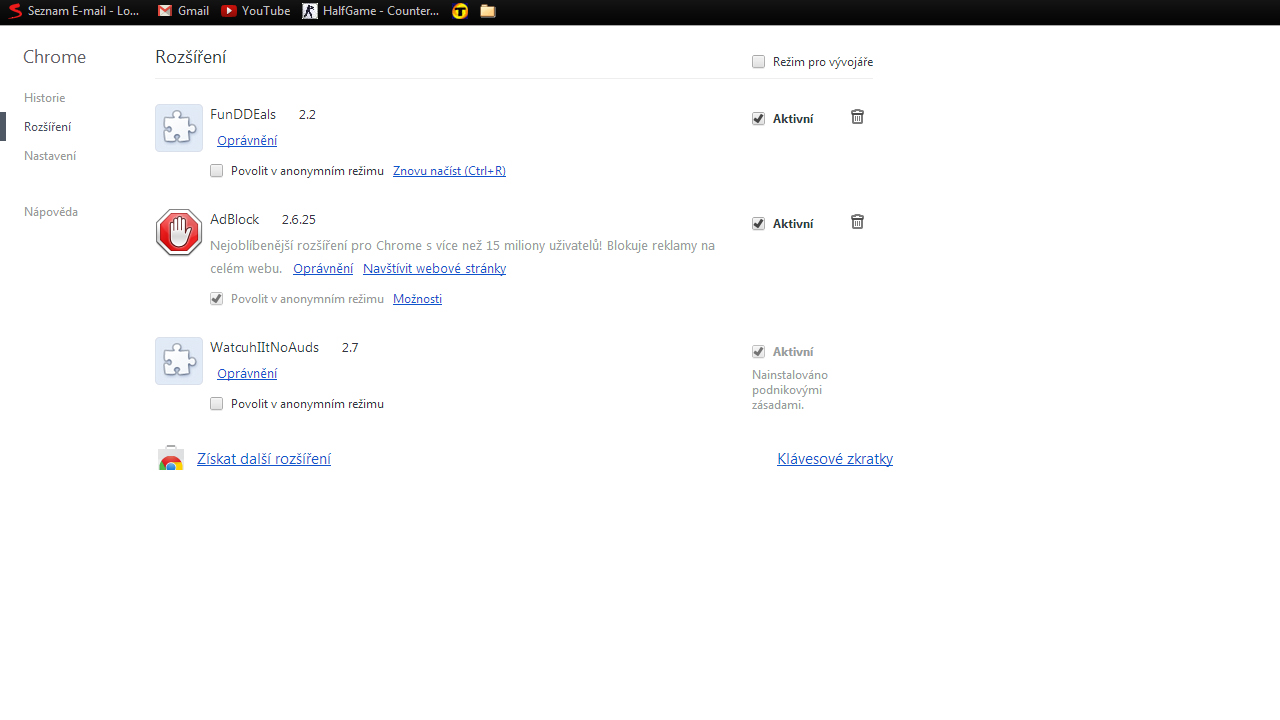Uncheck Aktivní for FunDDEals
This screenshot has width=1280, height=720.
(x=758, y=119)
